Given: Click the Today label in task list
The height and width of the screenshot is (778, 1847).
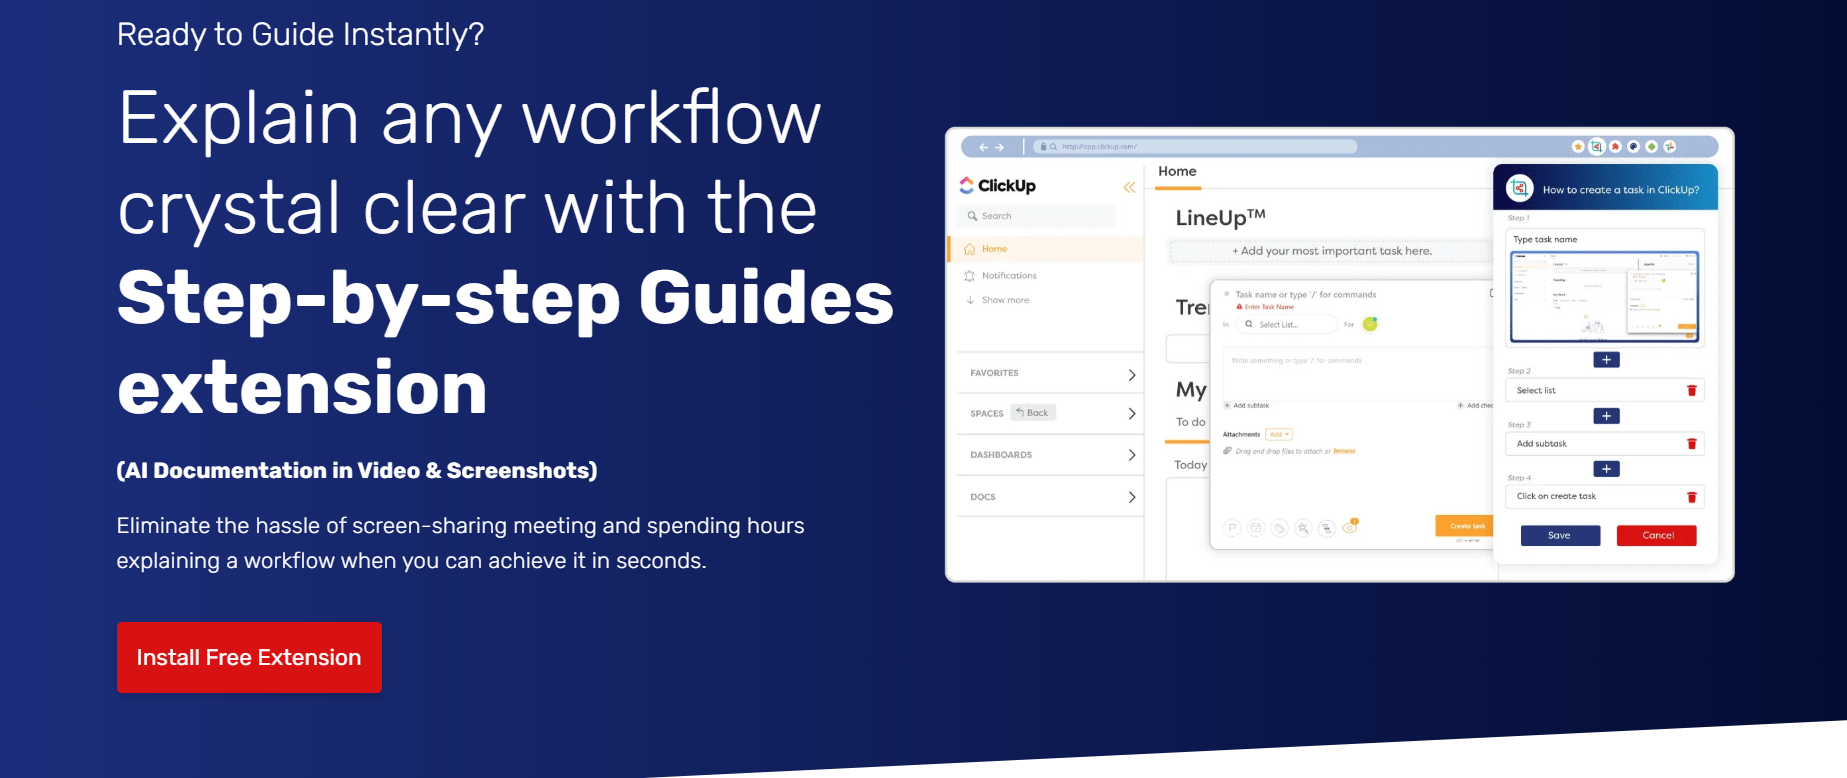Looking at the screenshot, I should click(x=1190, y=465).
